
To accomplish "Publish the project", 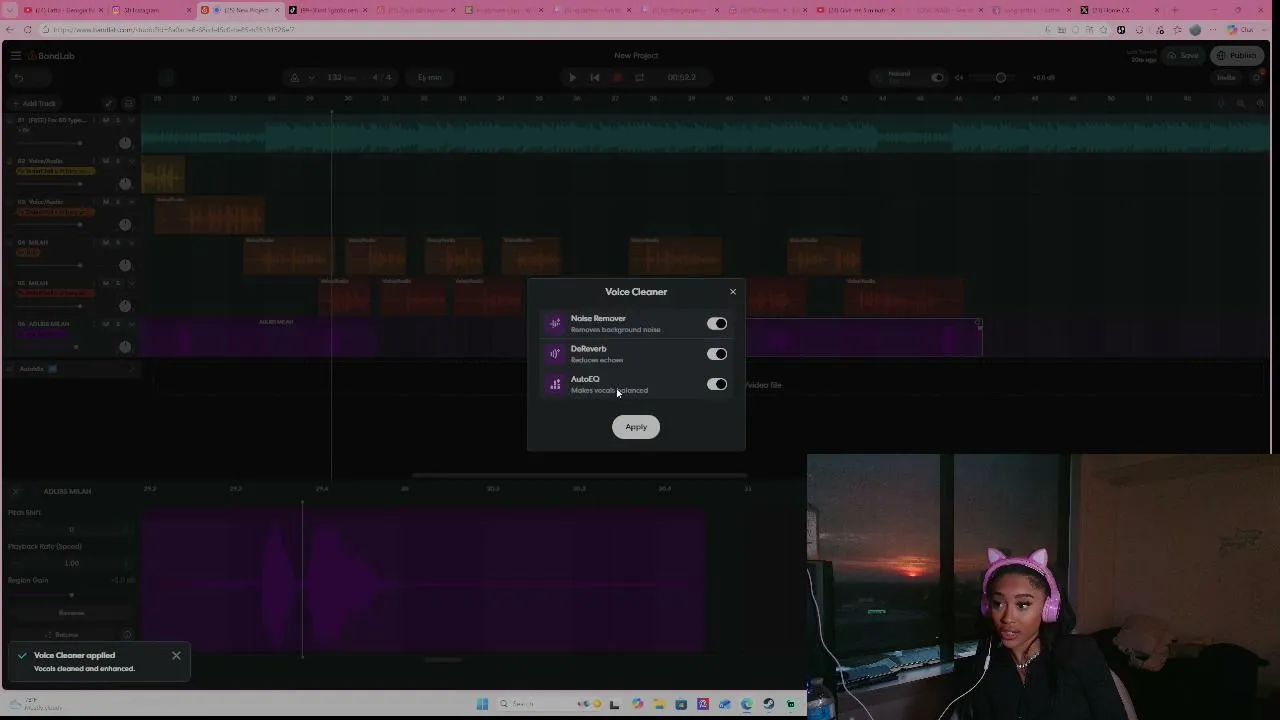I will pyautogui.click(x=1237, y=56).
